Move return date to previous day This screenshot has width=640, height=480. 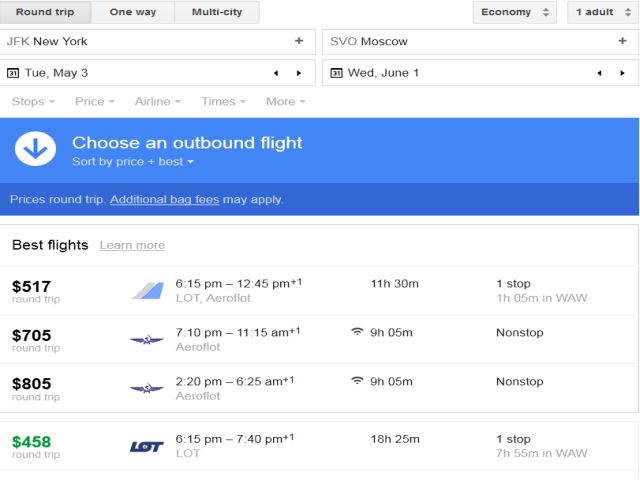599,73
